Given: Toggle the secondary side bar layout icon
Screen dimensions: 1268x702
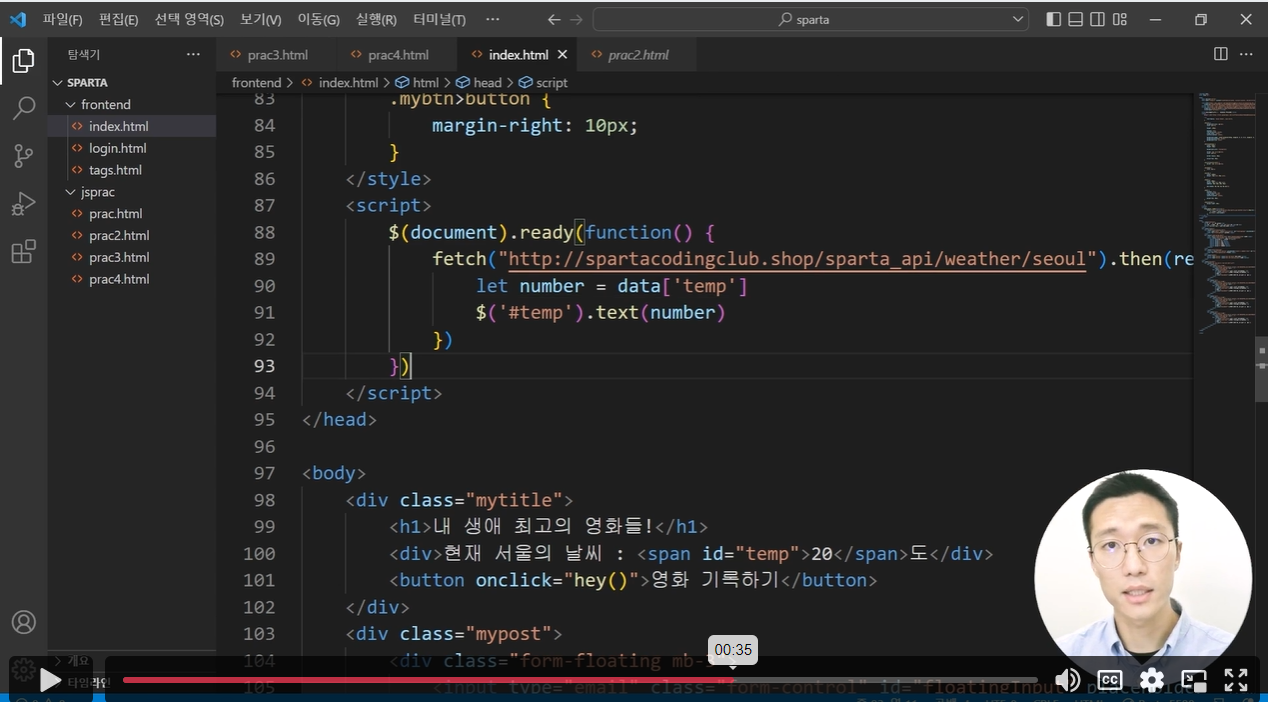Looking at the screenshot, I should [1098, 19].
